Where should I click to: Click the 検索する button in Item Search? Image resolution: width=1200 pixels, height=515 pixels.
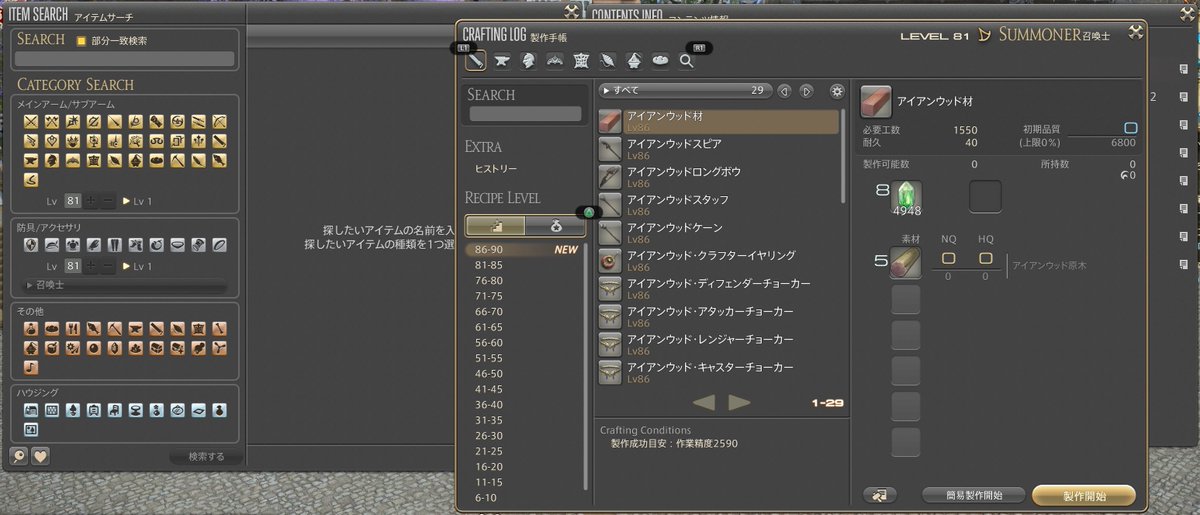tap(204, 457)
